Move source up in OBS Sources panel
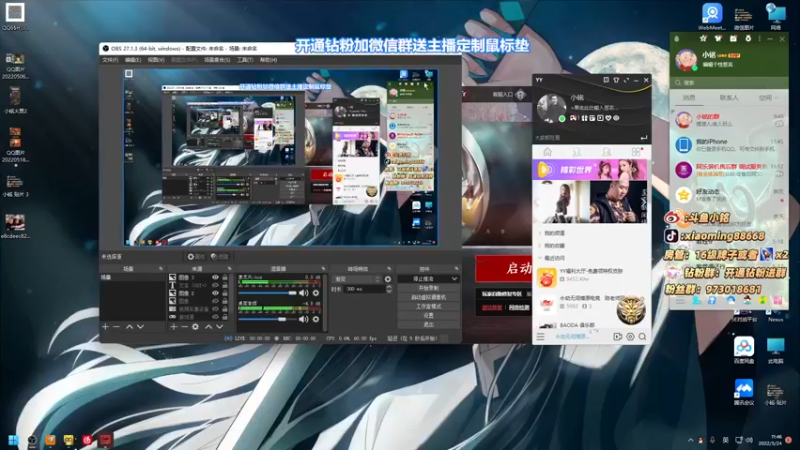This screenshot has height=450, width=800. coord(208,327)
